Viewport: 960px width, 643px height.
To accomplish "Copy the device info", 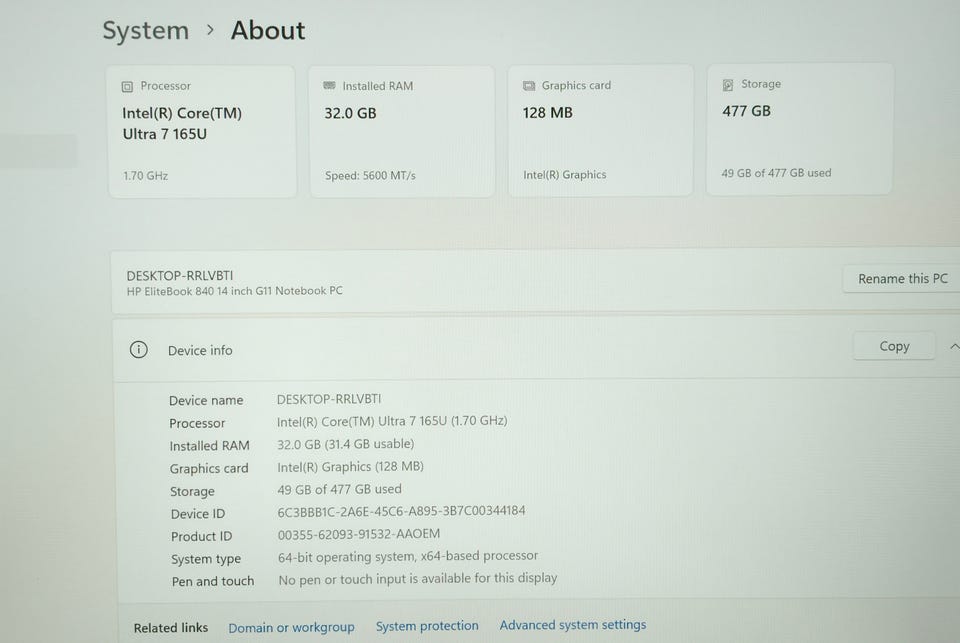I will click(894, 346).
